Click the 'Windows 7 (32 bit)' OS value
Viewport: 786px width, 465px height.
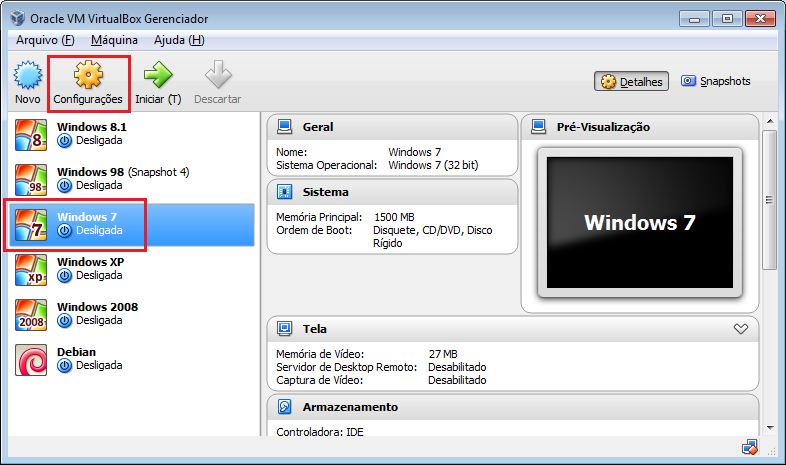[433, 165]
